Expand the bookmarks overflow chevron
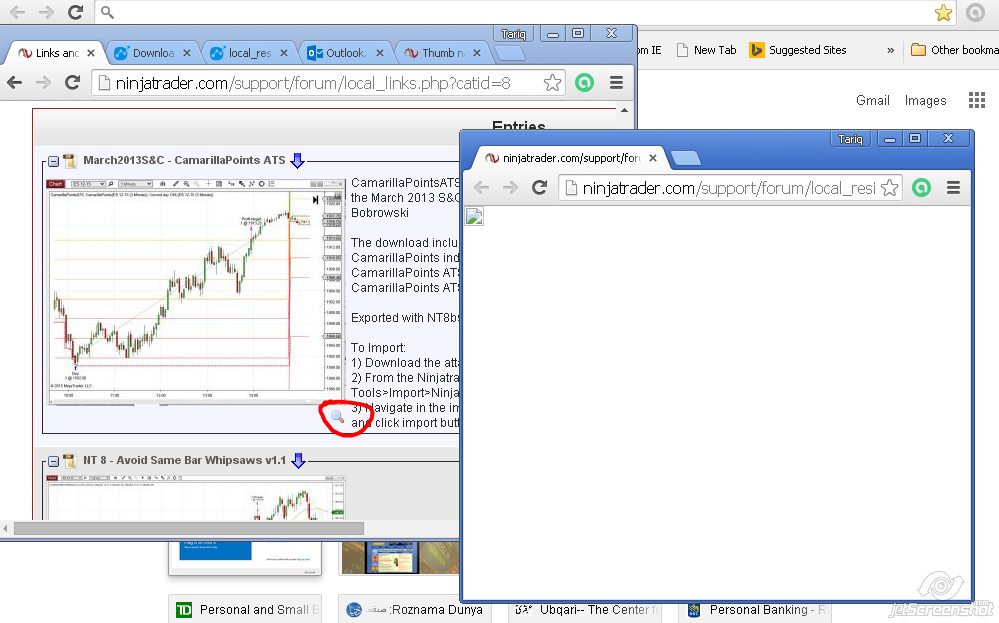999x623 pixels. (x=890, y=50)
